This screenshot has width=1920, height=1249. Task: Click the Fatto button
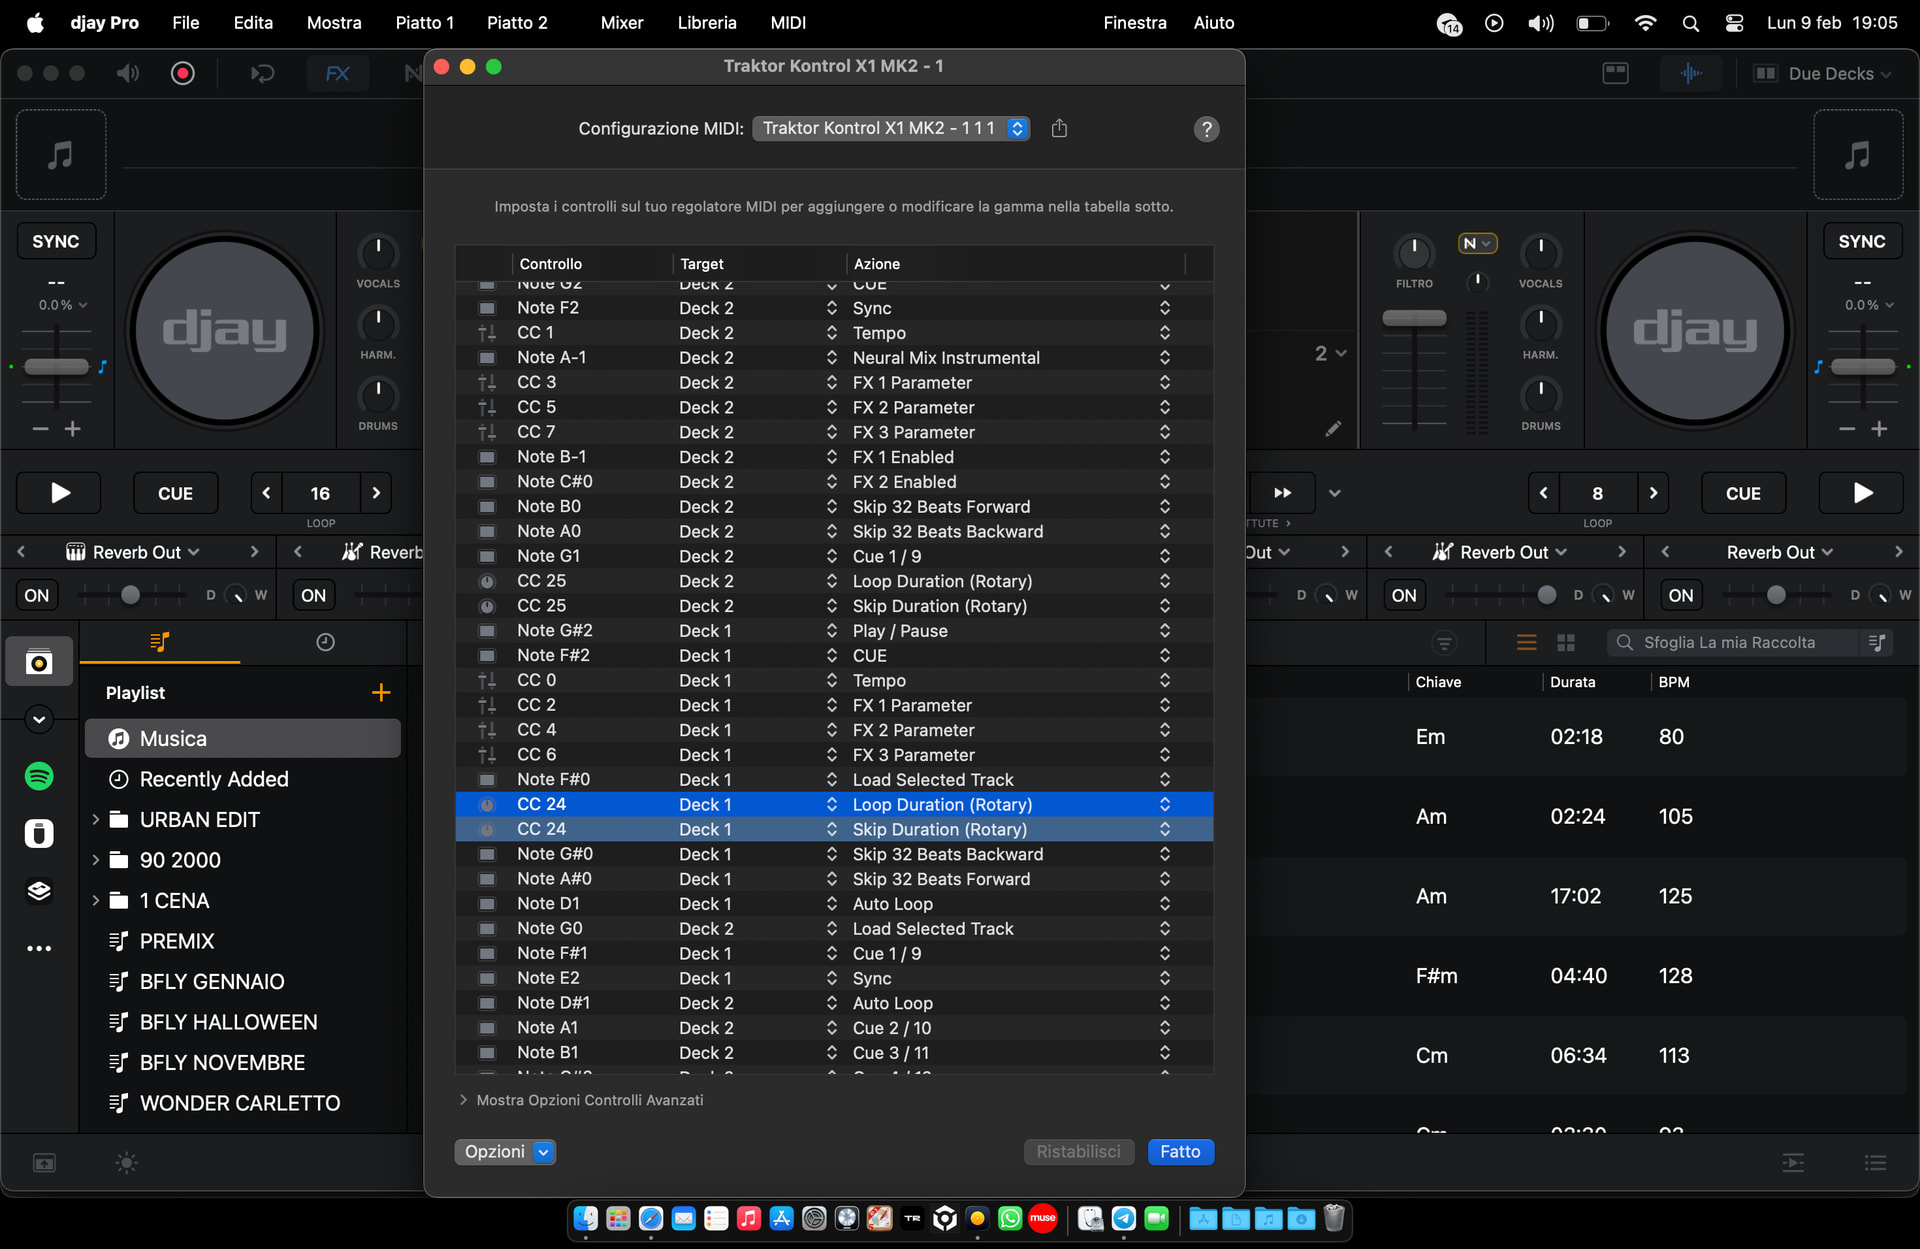tap(1180, 1151)
